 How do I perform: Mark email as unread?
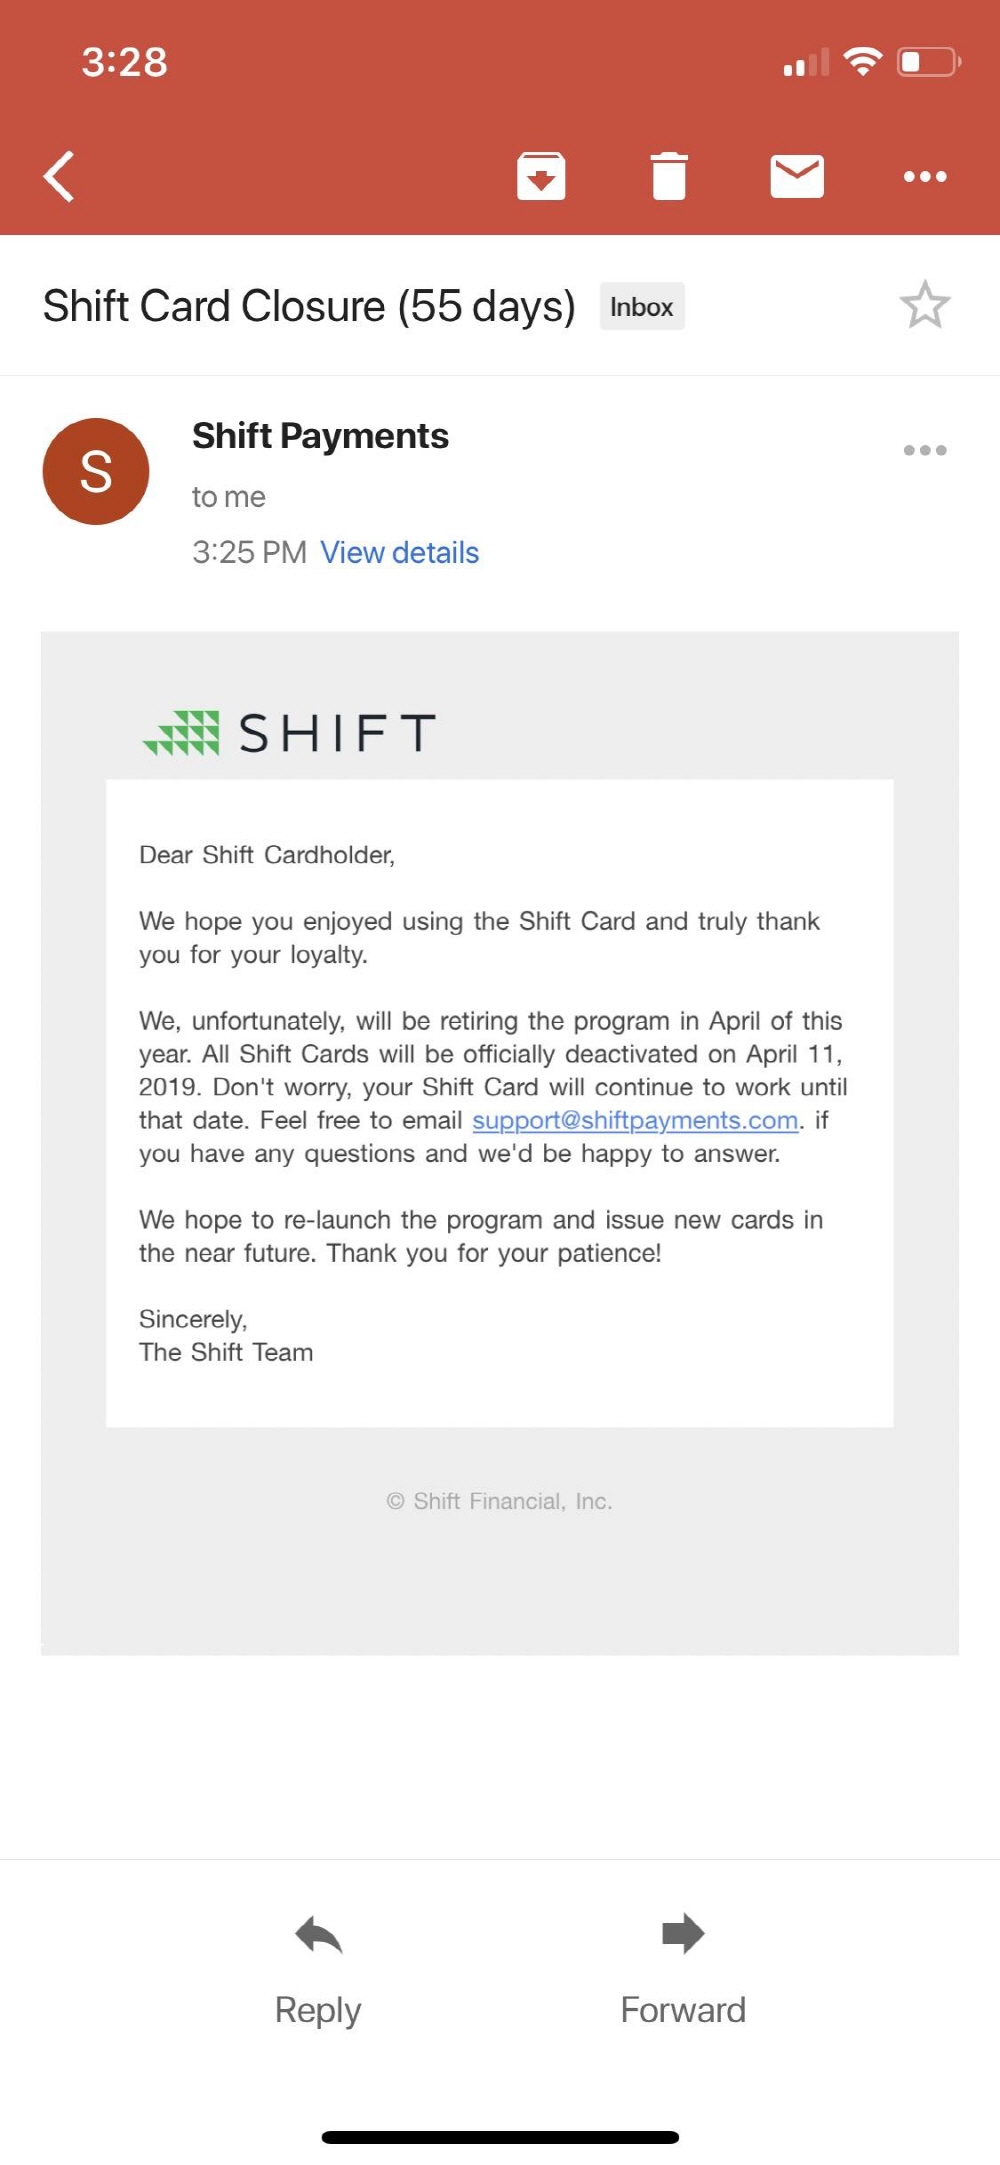(797, 177)
